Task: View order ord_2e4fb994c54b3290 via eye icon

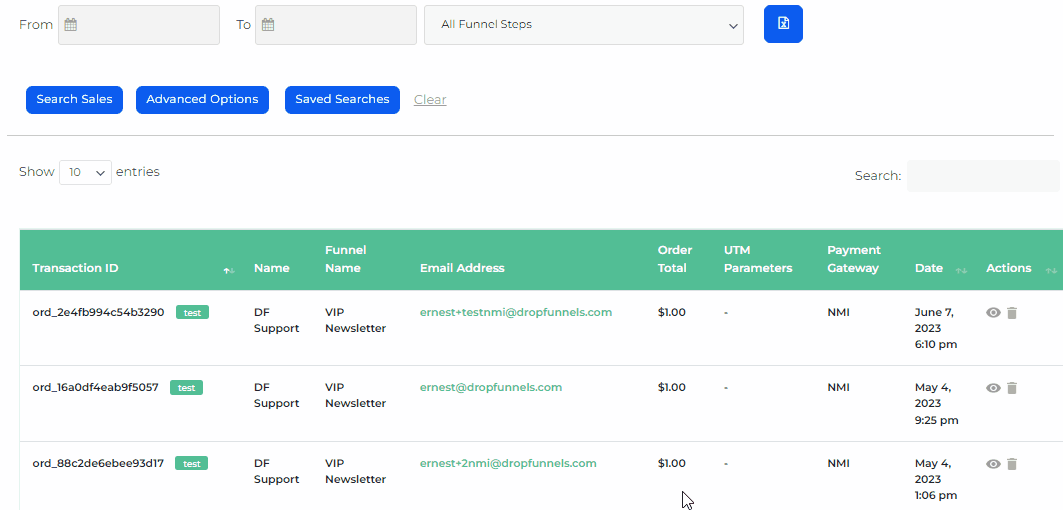Action: pos(993,313)
